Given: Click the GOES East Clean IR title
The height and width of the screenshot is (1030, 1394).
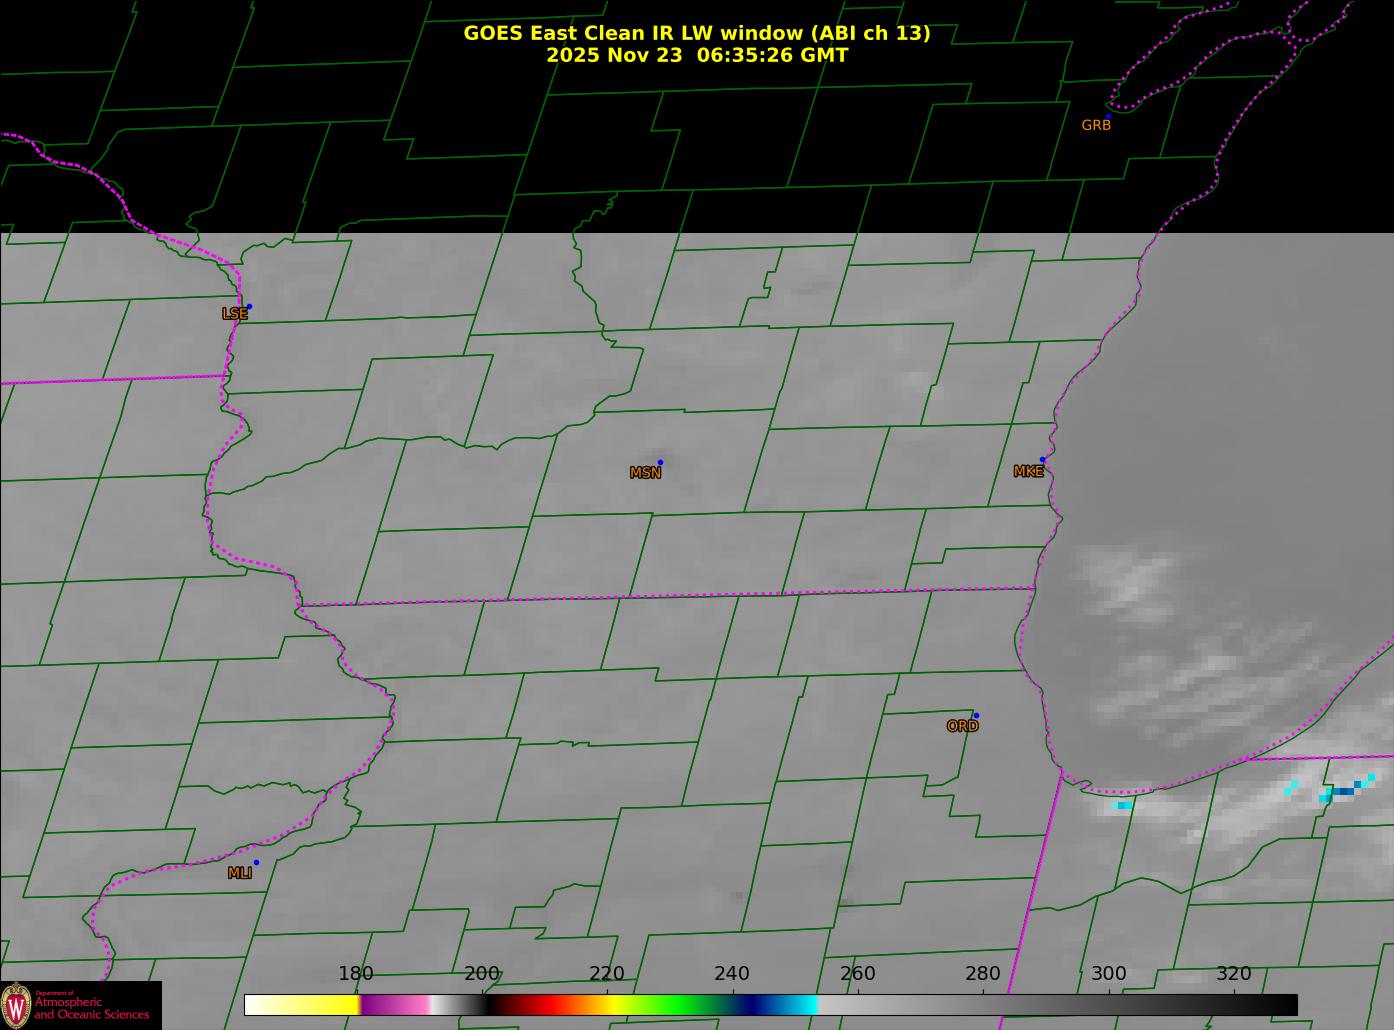Looking at the screenshot, I should 696,33.
